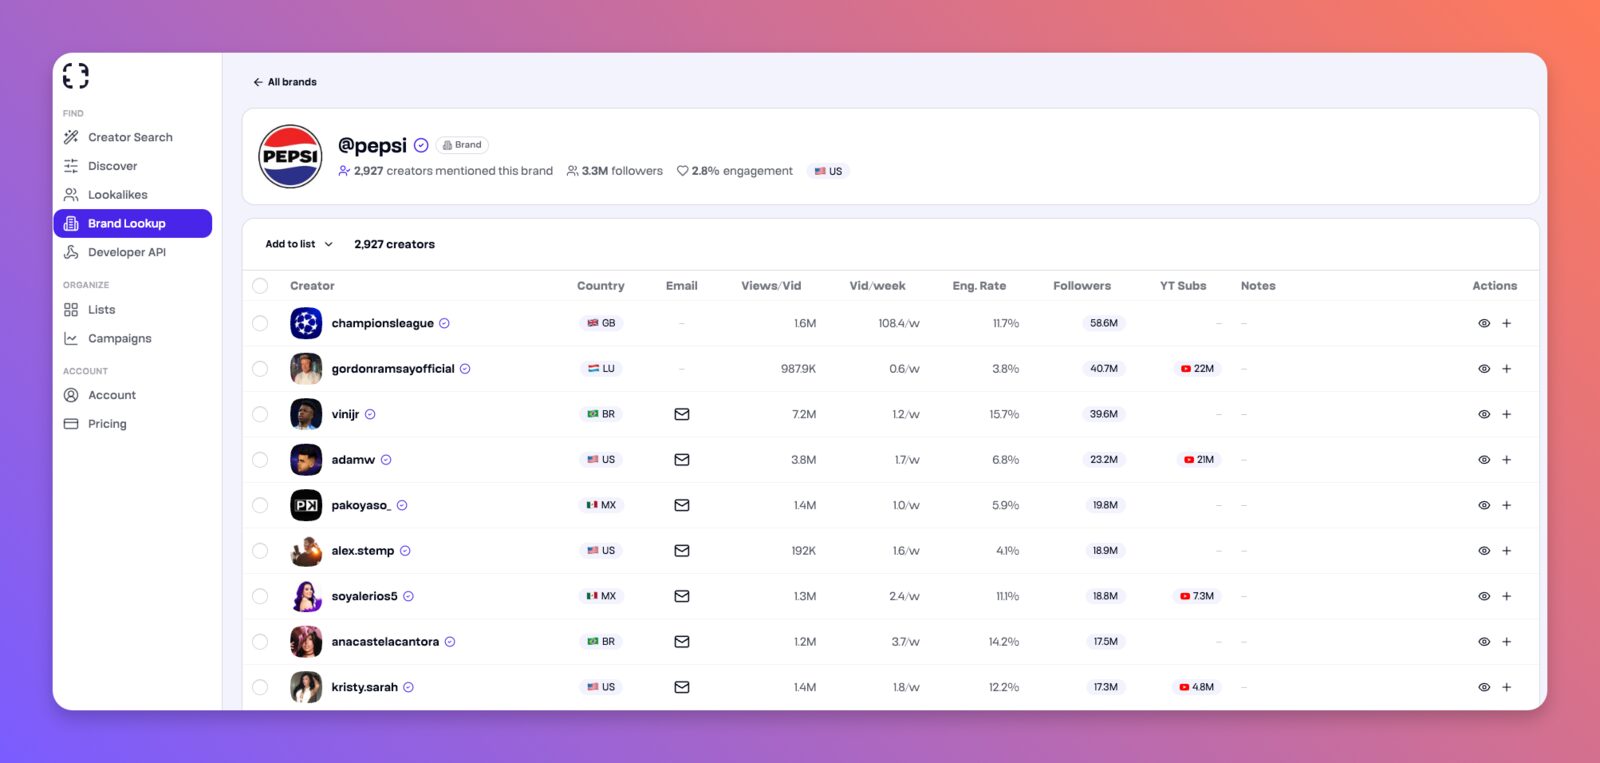Click the app logo in sidebar
1600x763 pixels.
[75, 76]
